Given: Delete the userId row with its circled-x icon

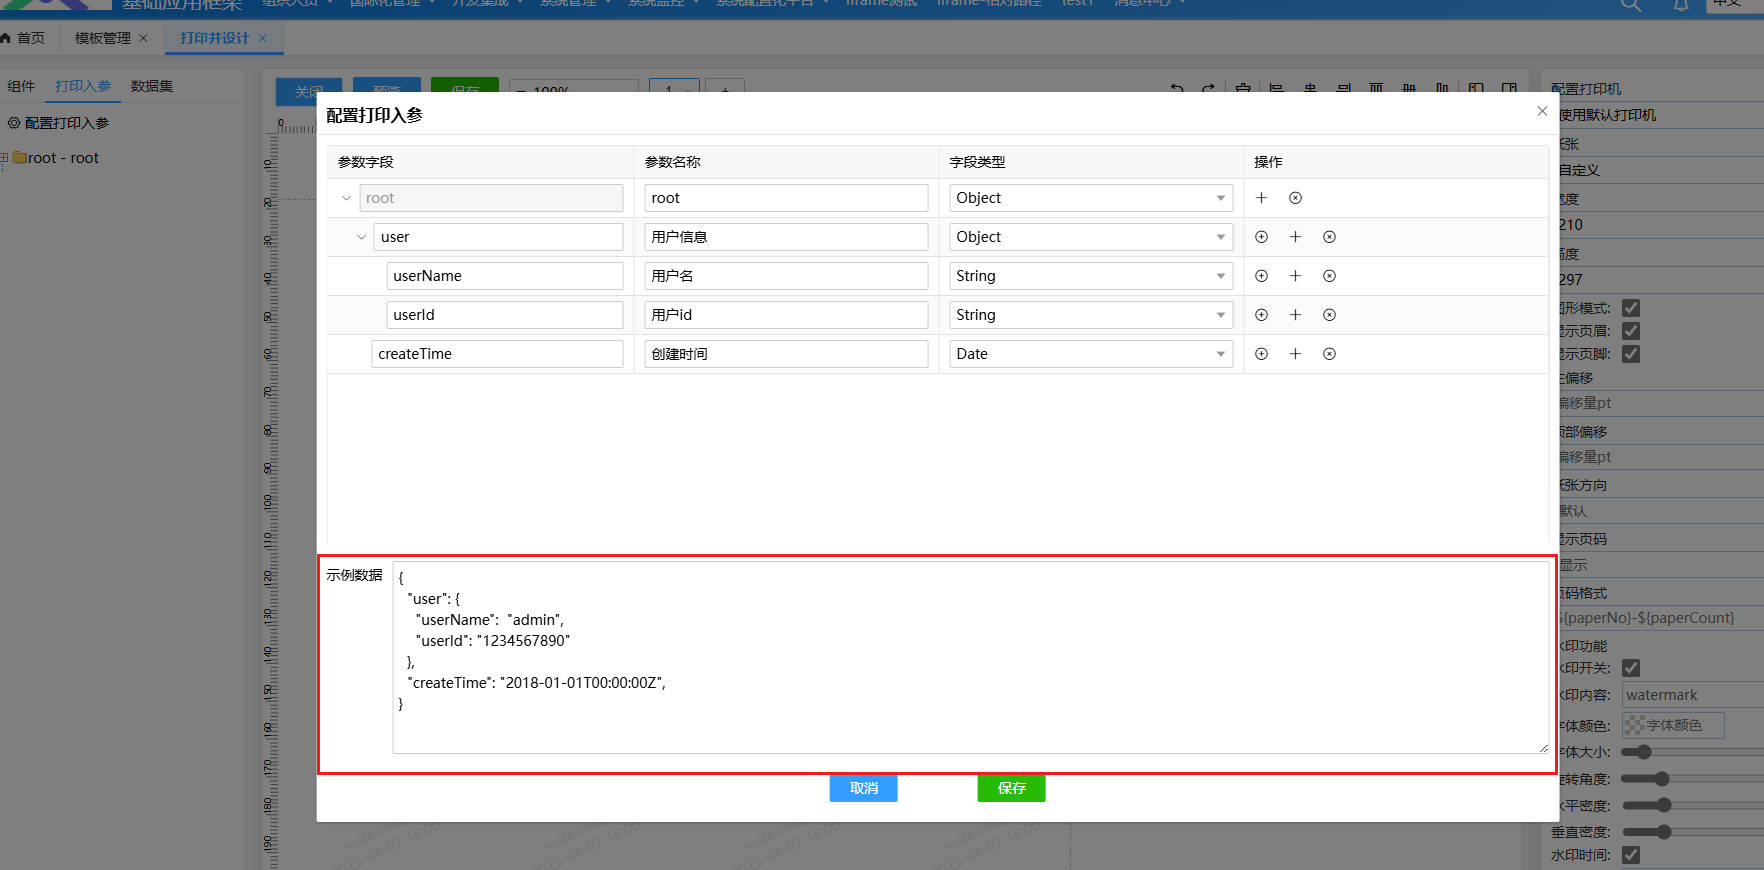Looking at the screenshot, I should tap(1329, 315).
